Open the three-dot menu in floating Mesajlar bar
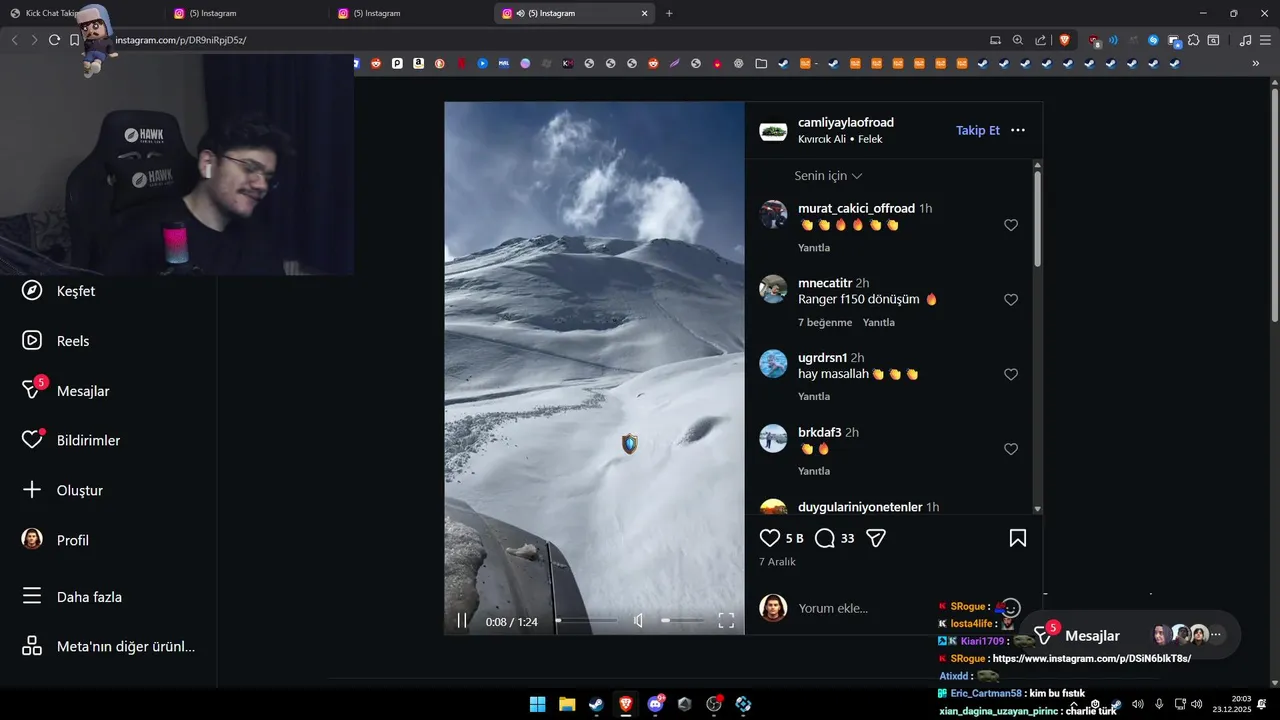The height and width of the screenshot is (720, 1280). click(x=1216, y=635)
